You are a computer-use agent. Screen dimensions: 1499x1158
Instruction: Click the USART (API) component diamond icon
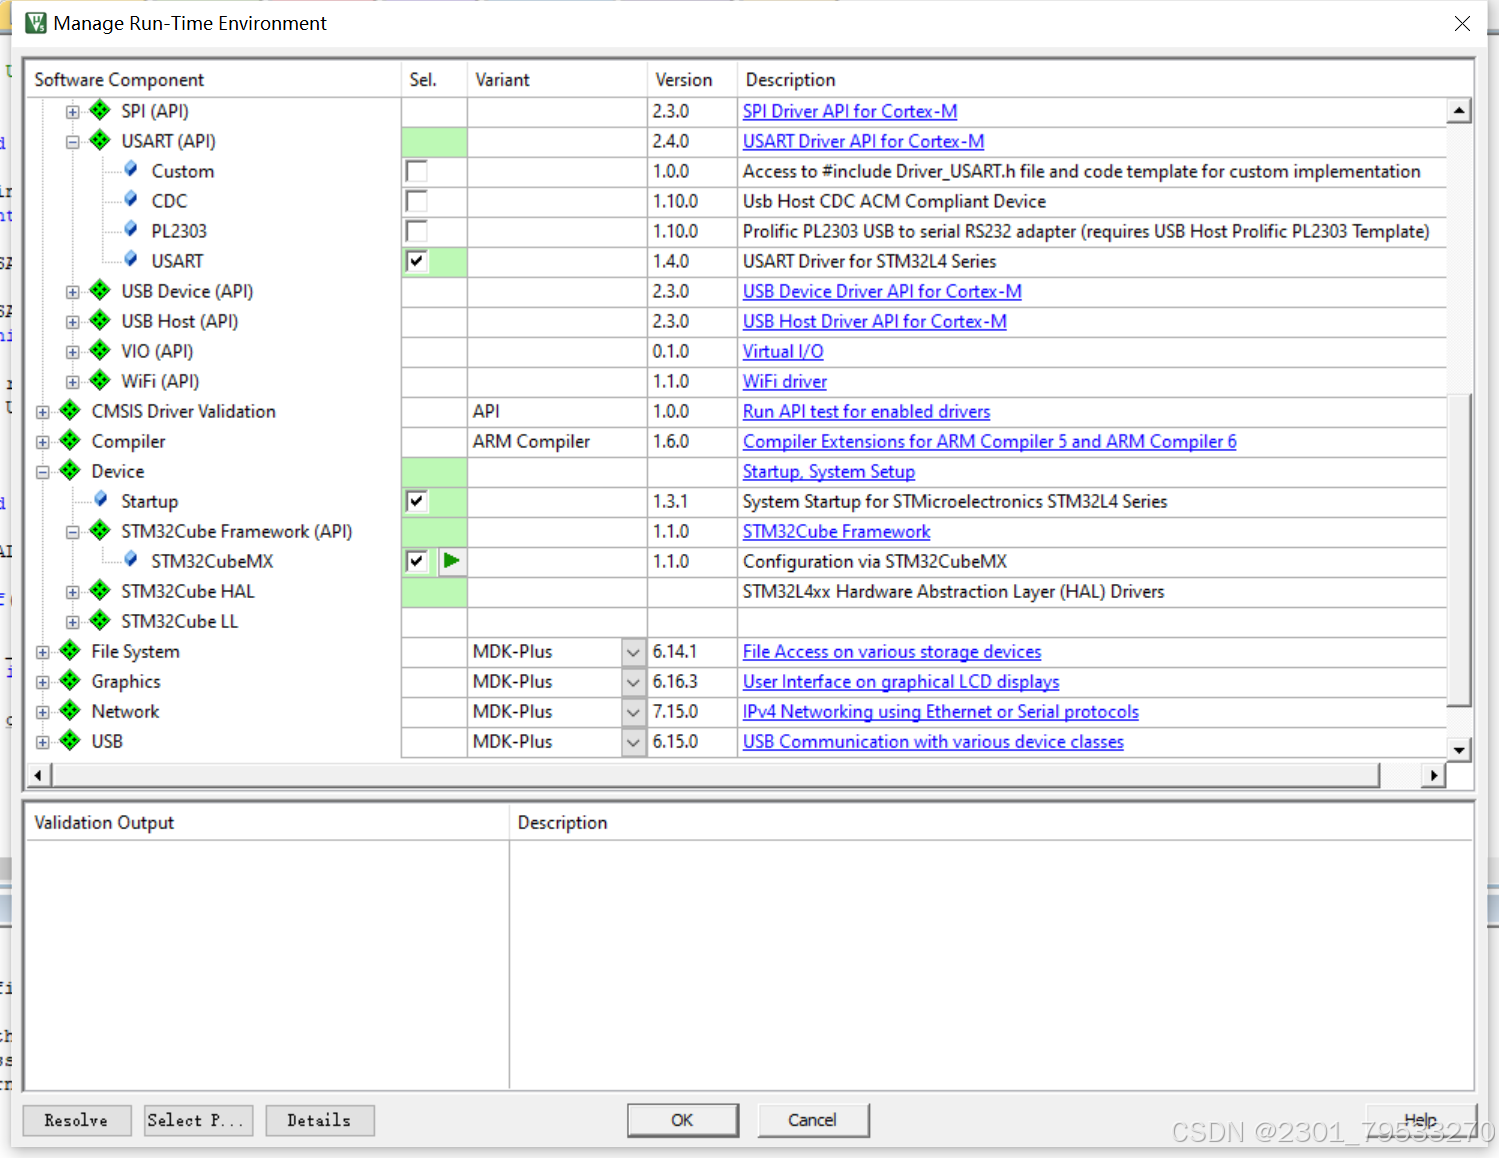[99, 141]
